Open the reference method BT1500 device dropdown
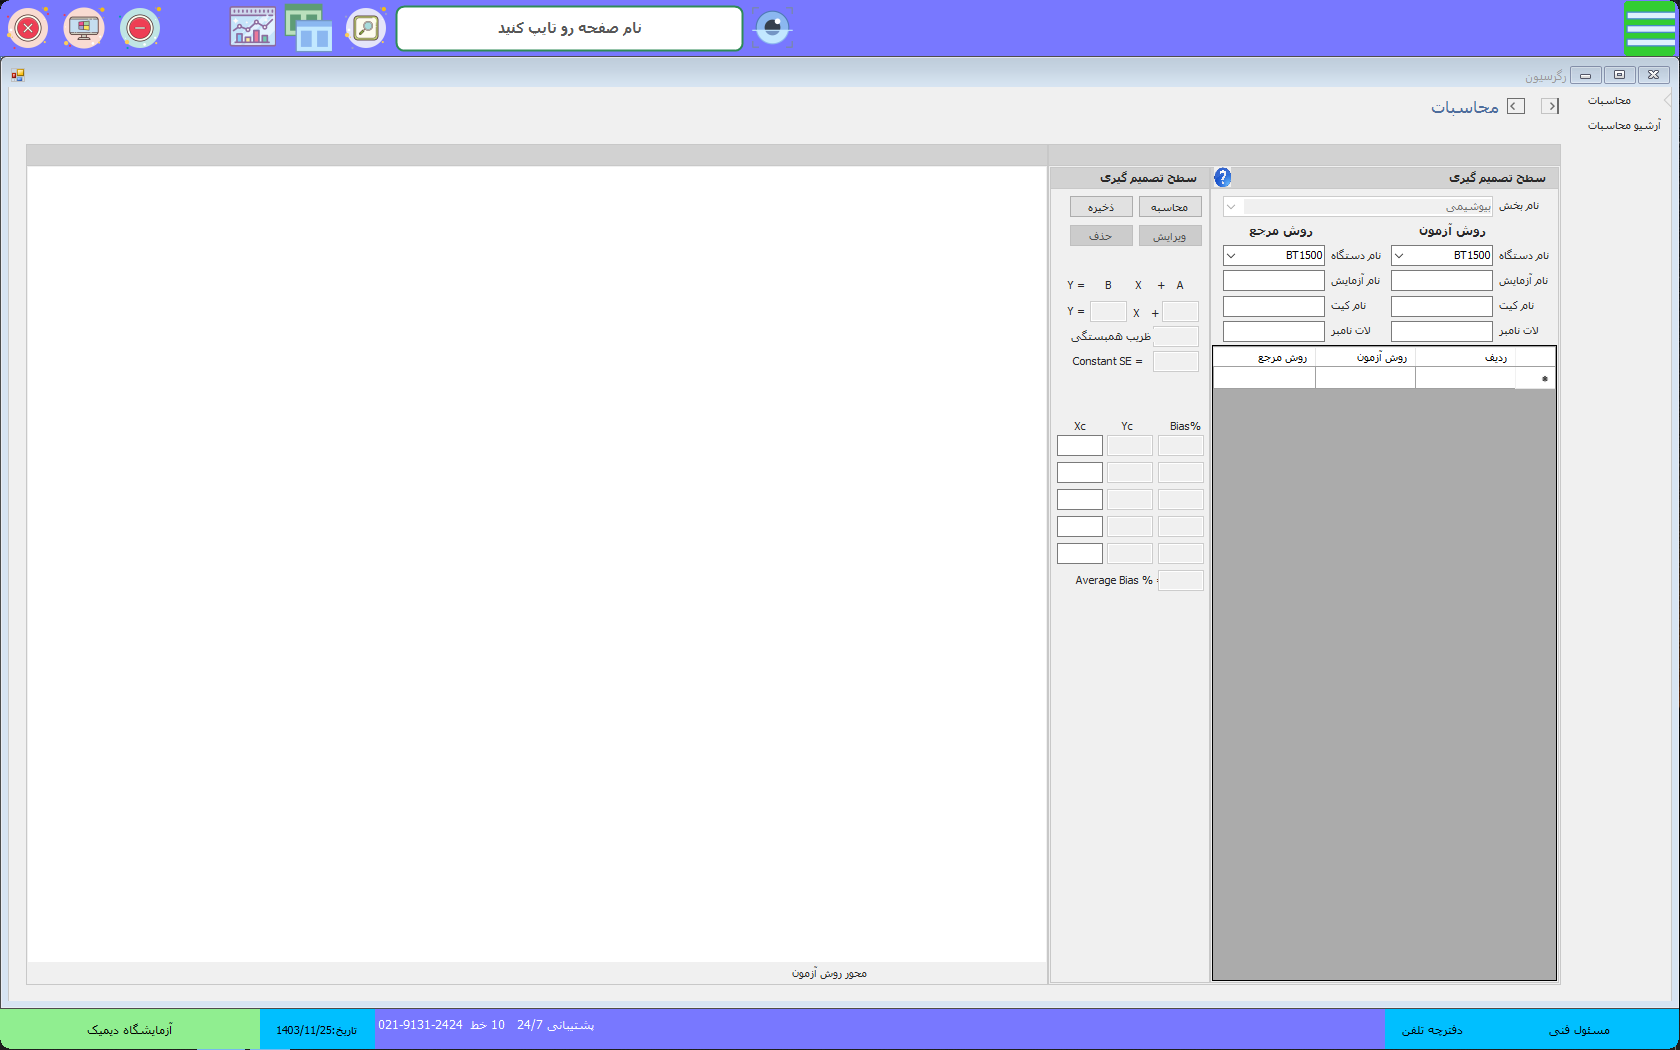 pyautogui.click(x=1232, y=256)
